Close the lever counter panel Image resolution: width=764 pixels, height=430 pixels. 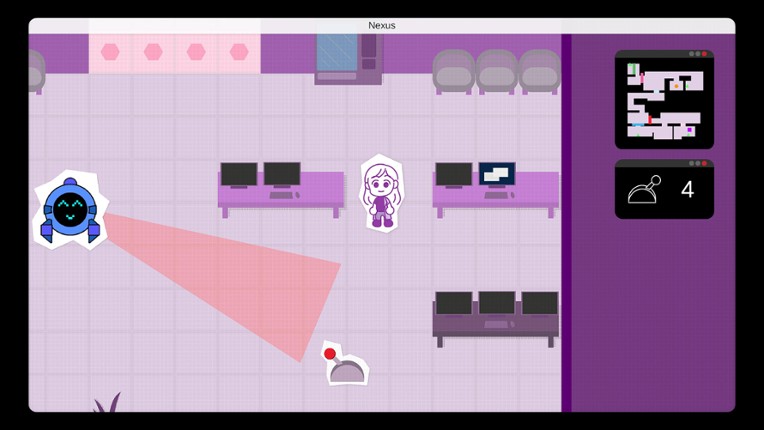(x=704, y=163)
